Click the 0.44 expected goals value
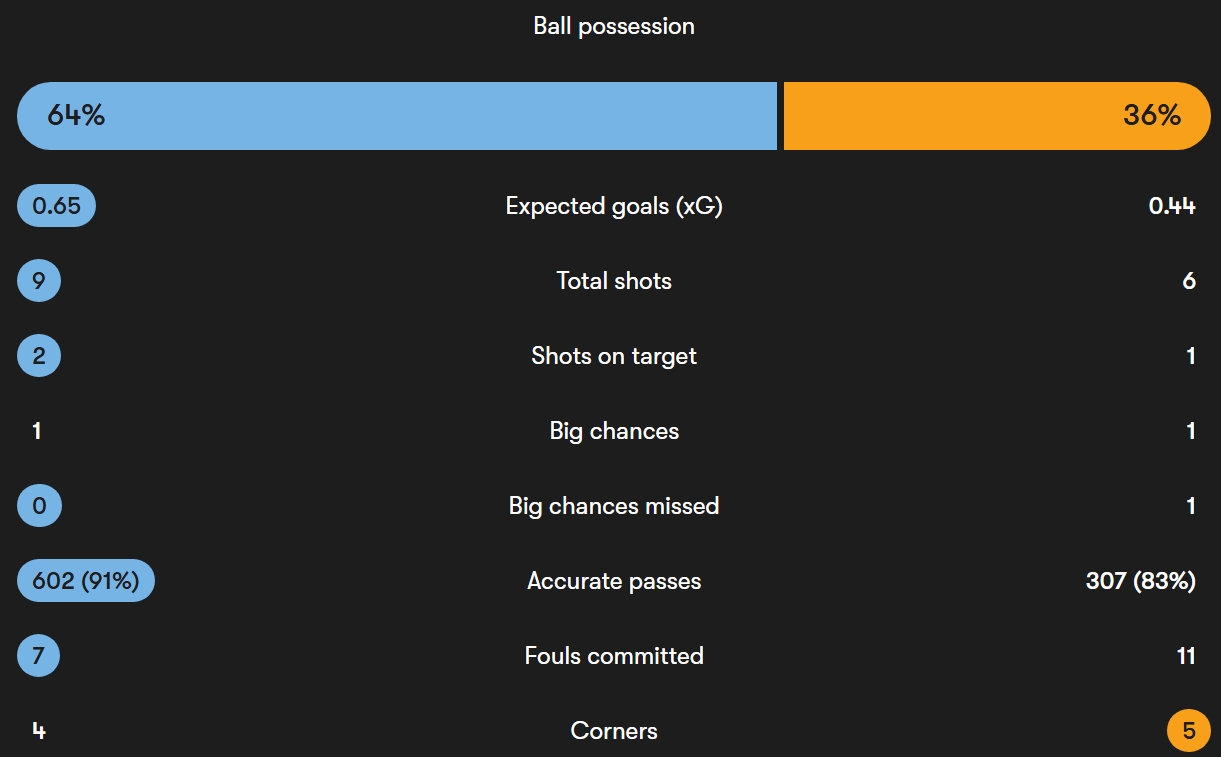This screenshot has height=757, width=1221. coord(1172,206)
